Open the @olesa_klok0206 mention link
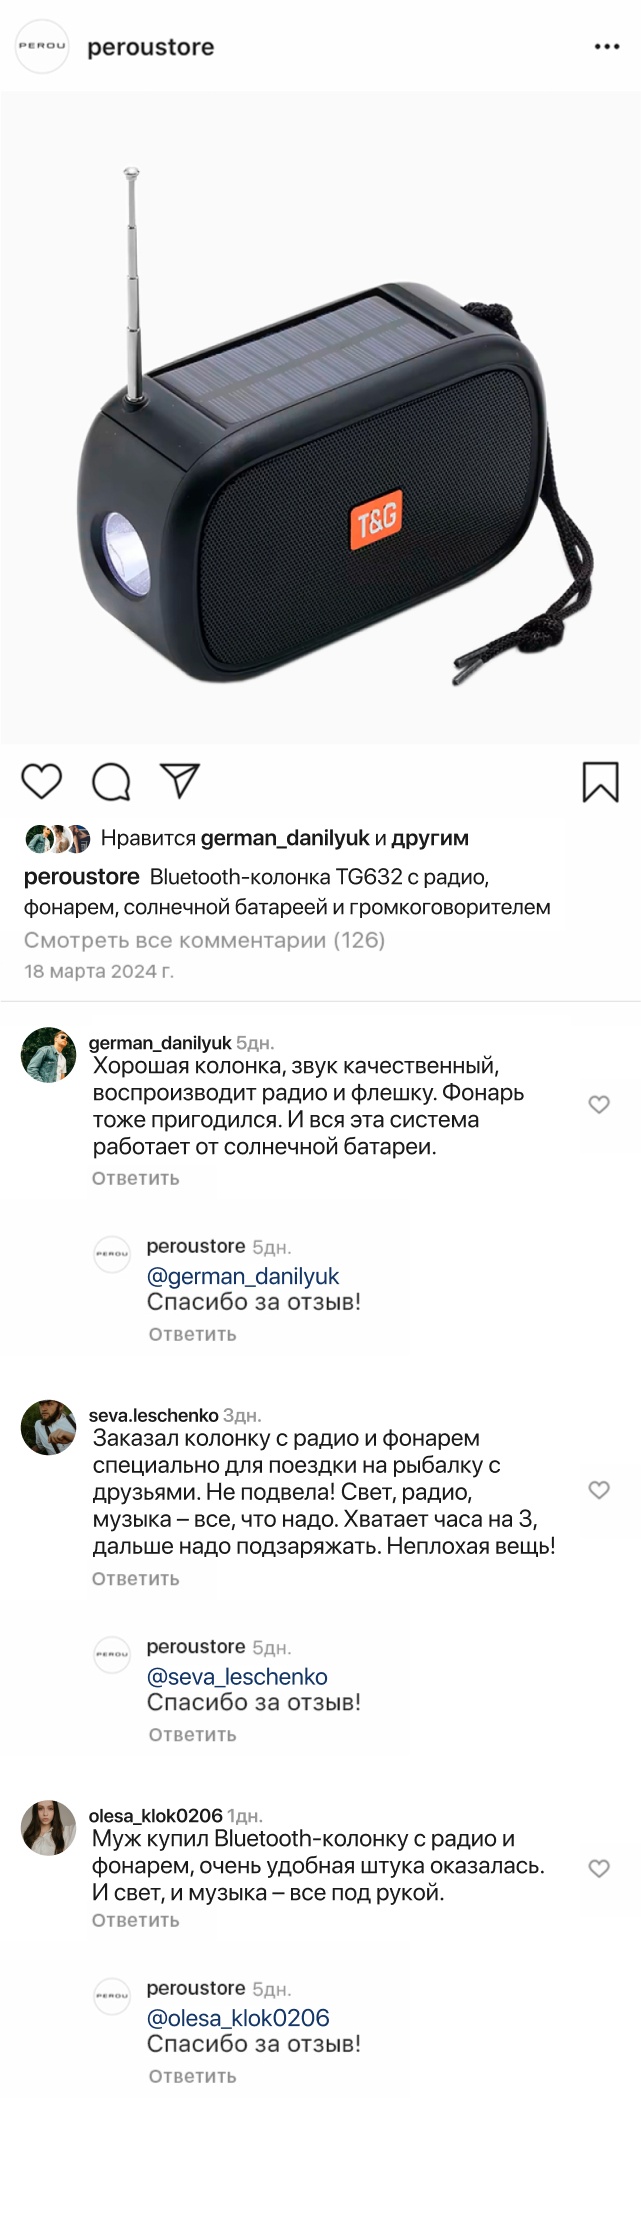Viewport: 641px width, 2218px height. pyautogui.click(x=238, y=2018)
